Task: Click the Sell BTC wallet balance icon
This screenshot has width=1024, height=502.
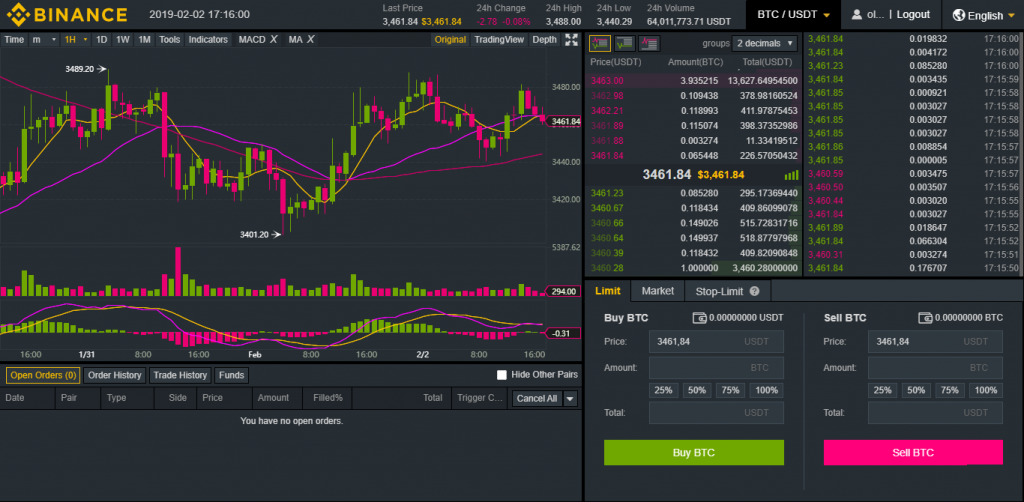Action: [925, 318]
